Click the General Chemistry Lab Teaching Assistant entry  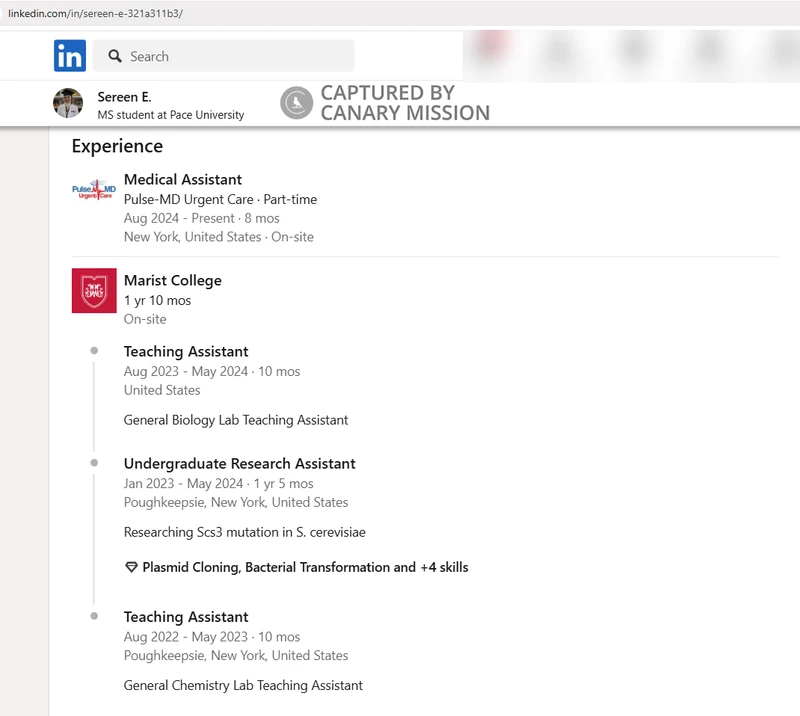[x=242, y=685]
